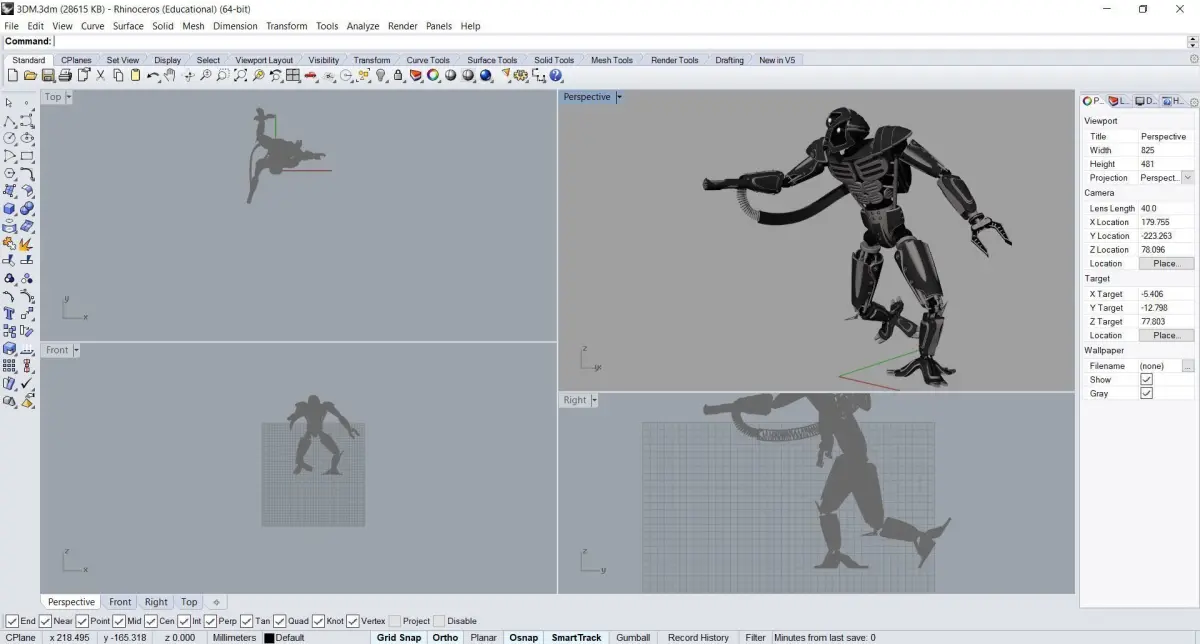
Task: Open the File menu
Action: click(x=12, y=26)
